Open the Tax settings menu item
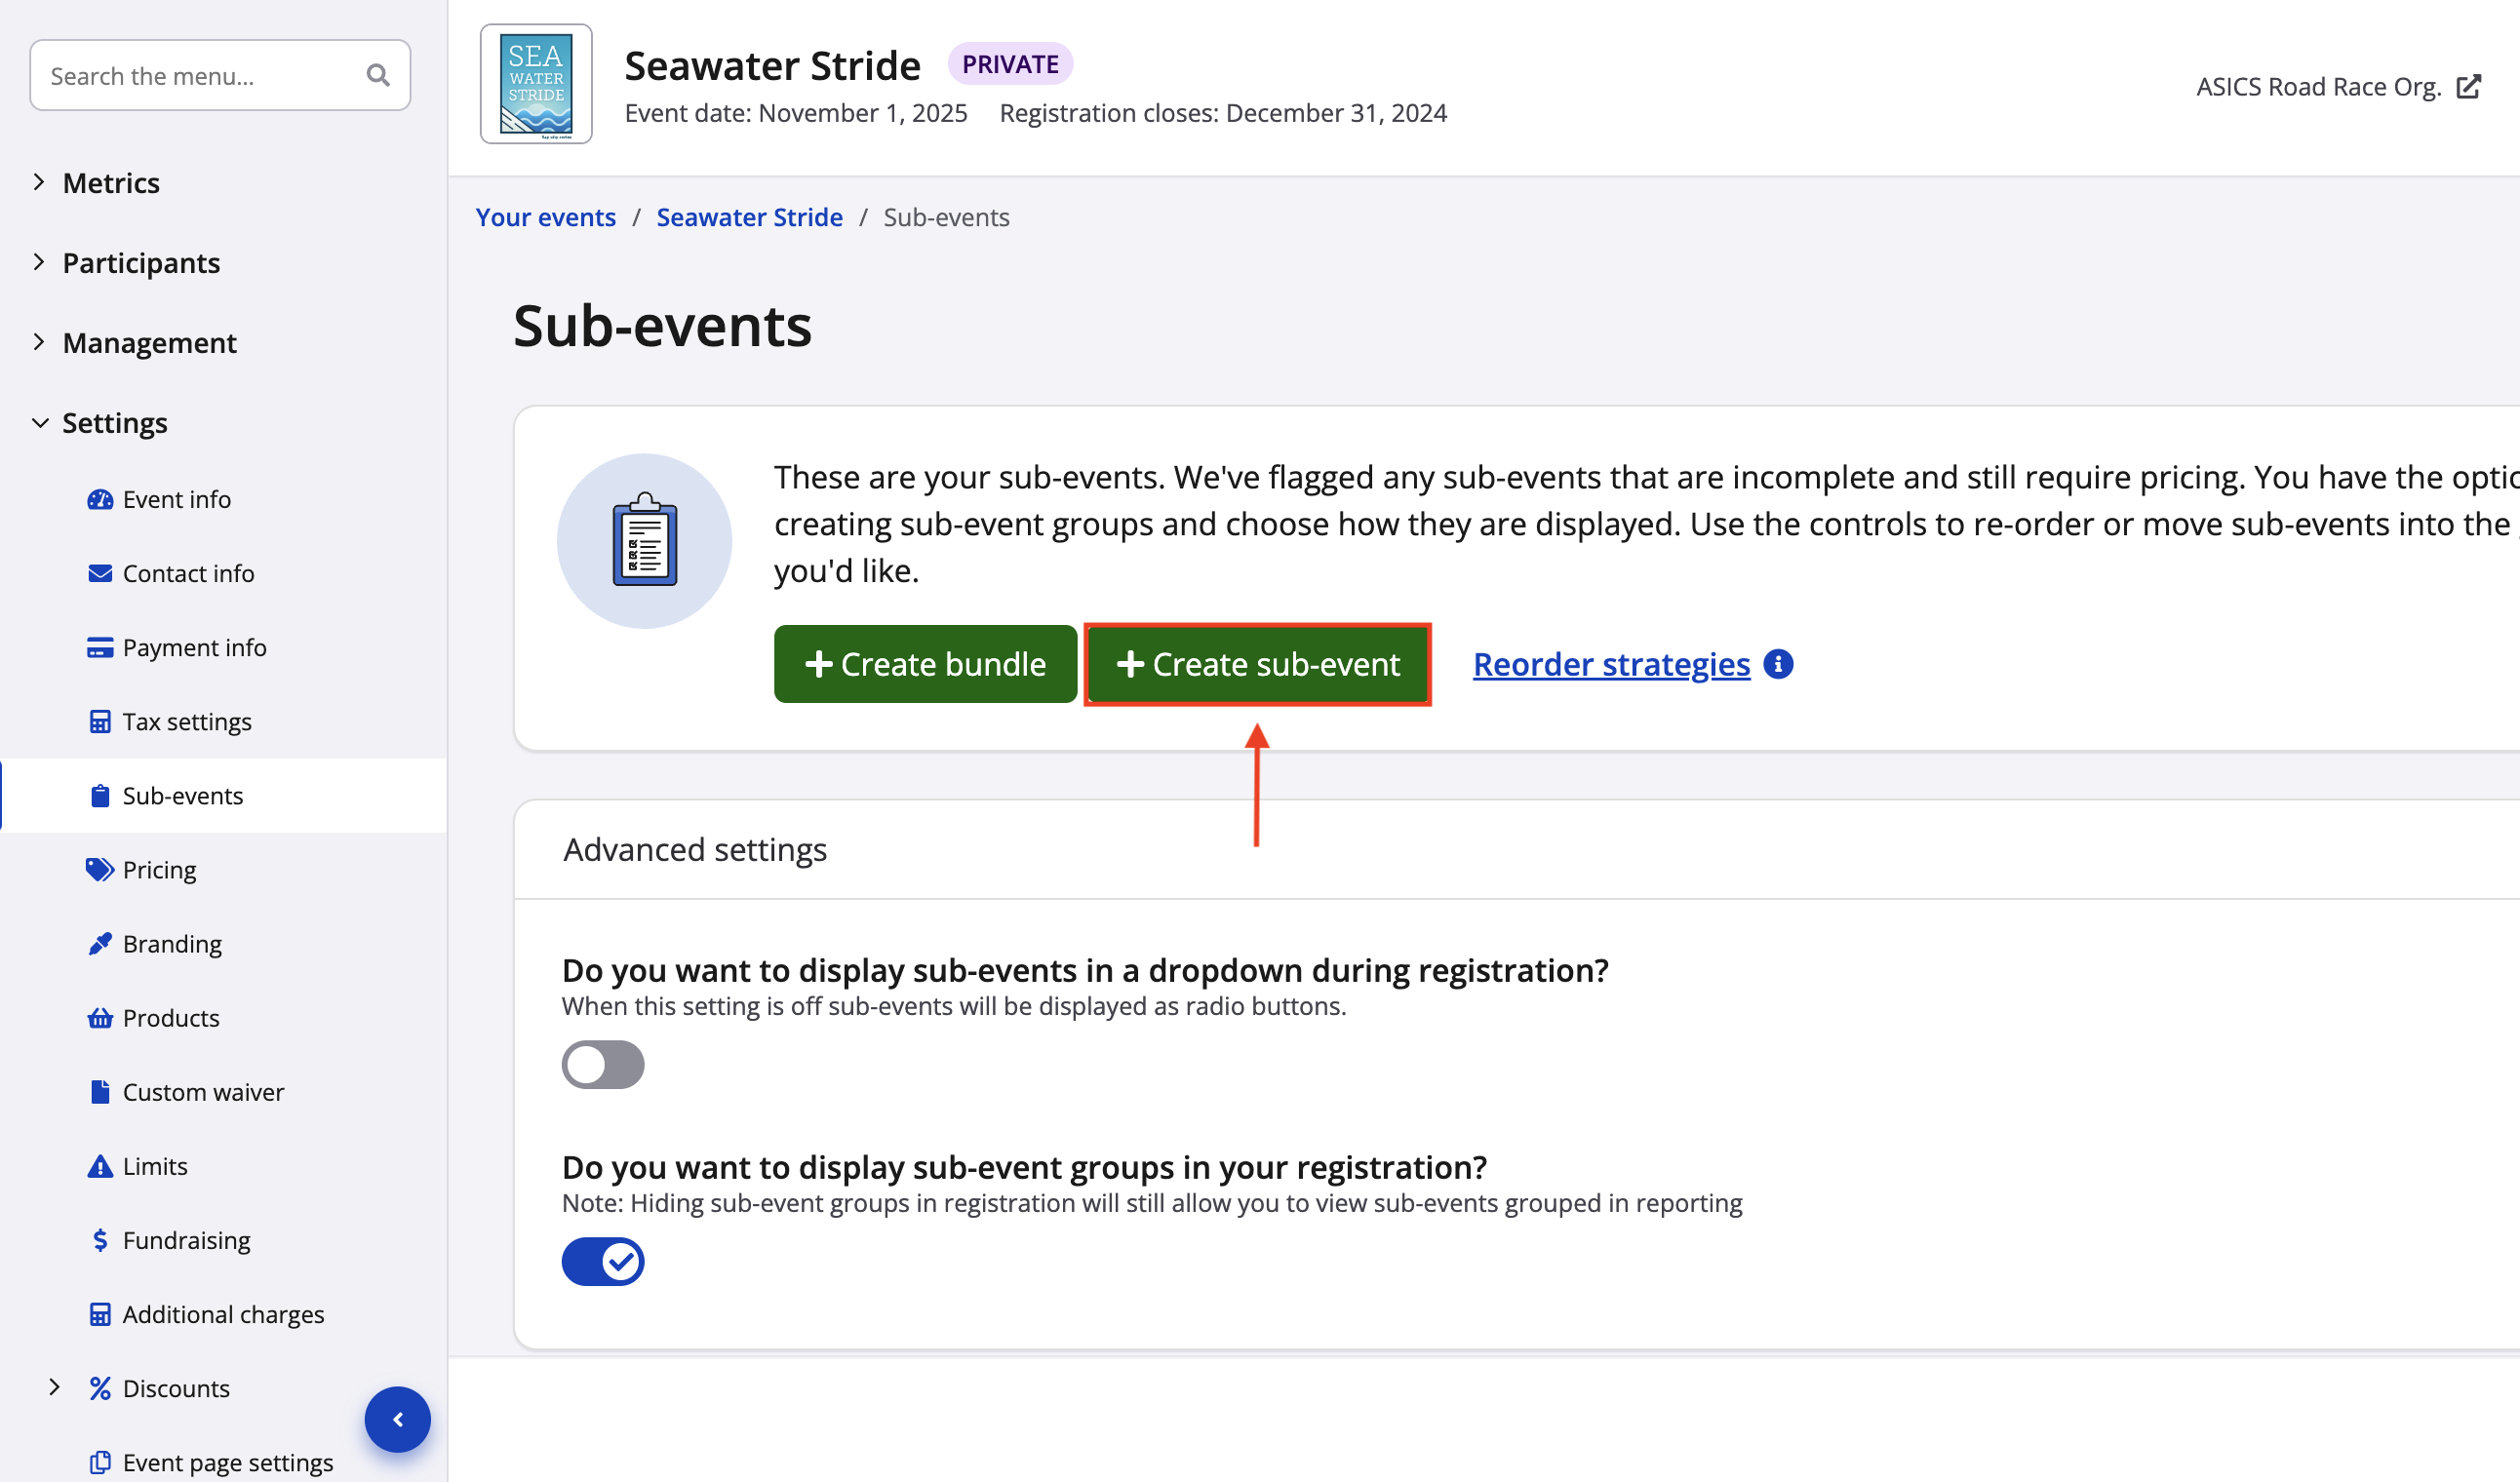This screenshot has height=1482, width=2520. [x=186, y=721]
